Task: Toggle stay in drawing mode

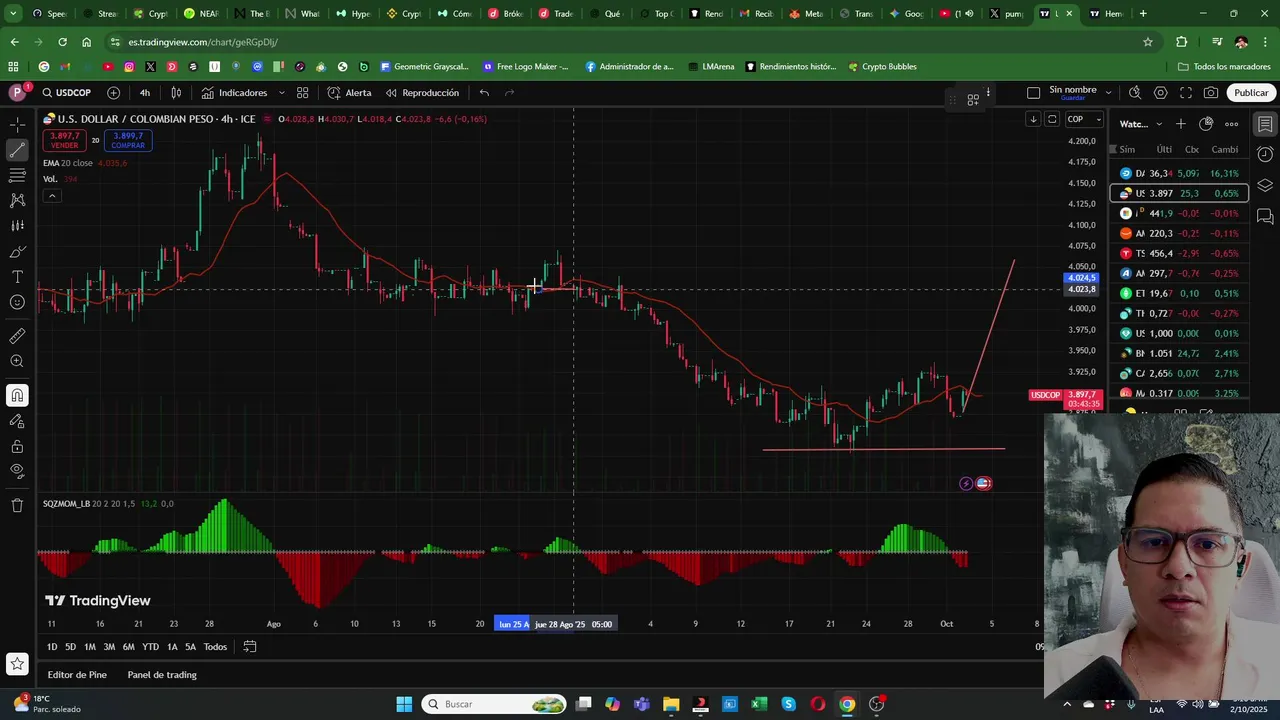Action: pos(17,421)
